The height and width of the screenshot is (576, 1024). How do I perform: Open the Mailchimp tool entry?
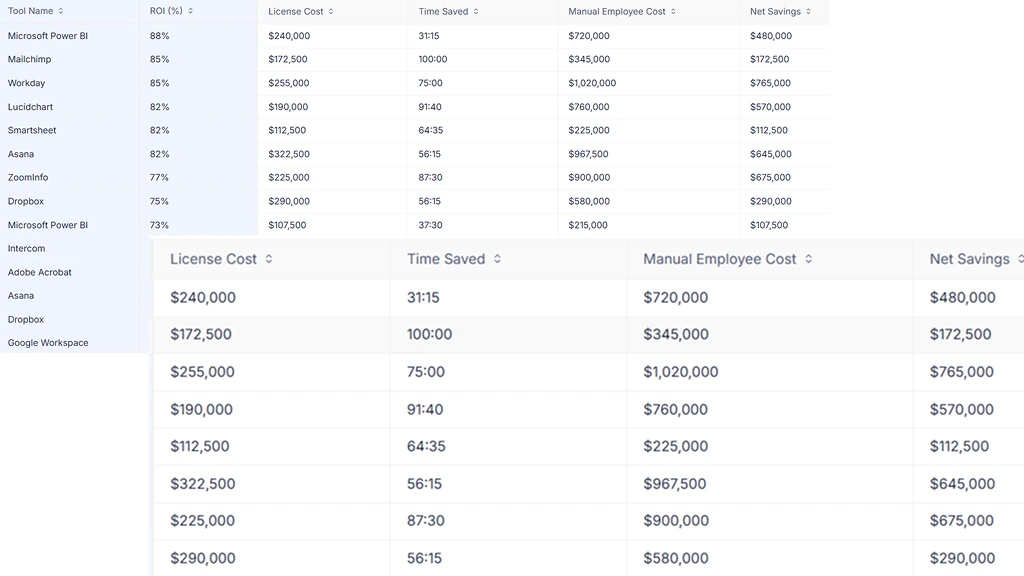30,59
